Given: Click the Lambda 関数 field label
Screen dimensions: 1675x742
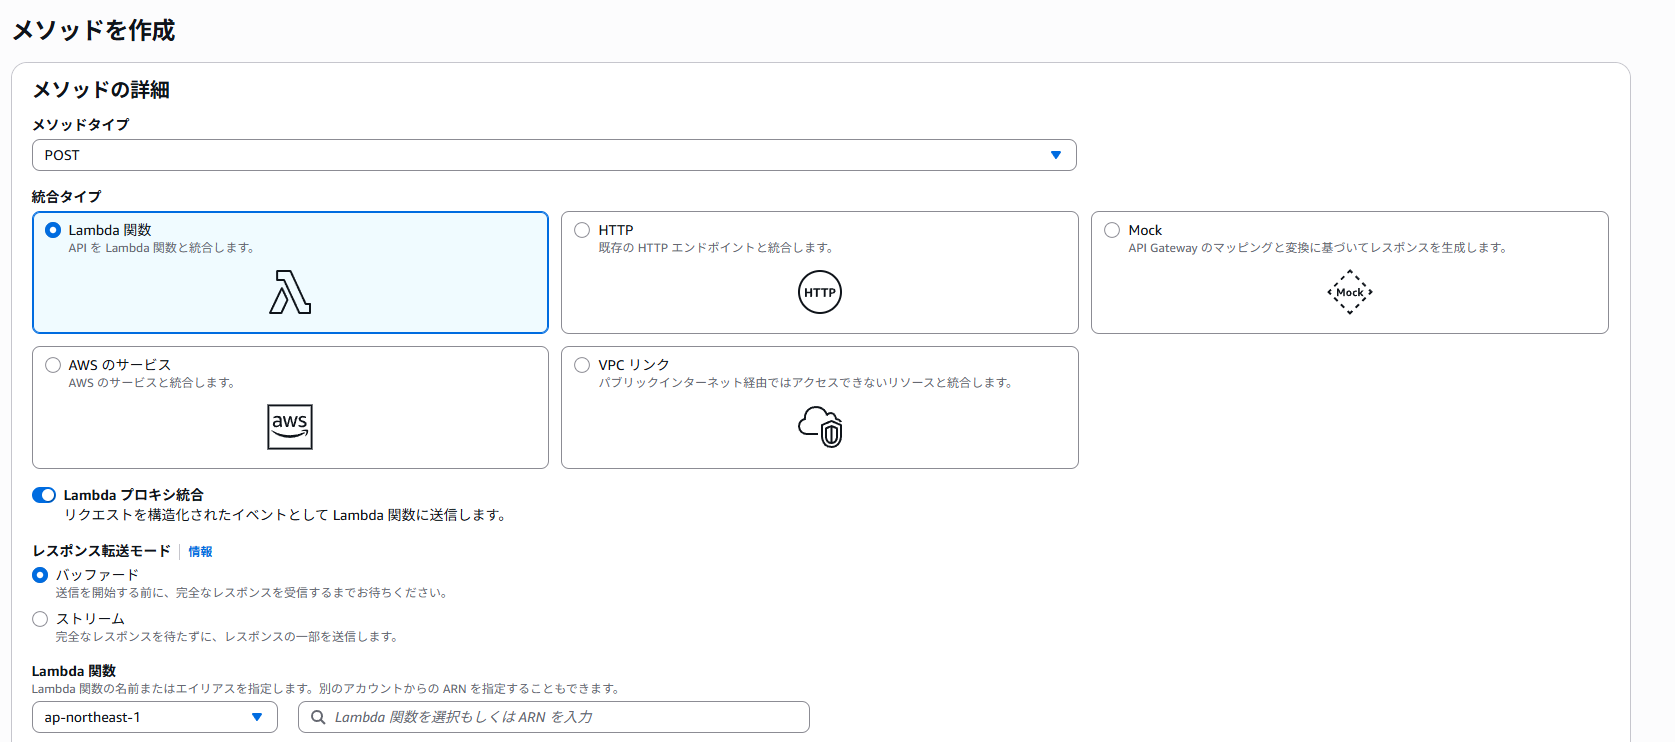Looking at the screenshot, I should 74,671.
